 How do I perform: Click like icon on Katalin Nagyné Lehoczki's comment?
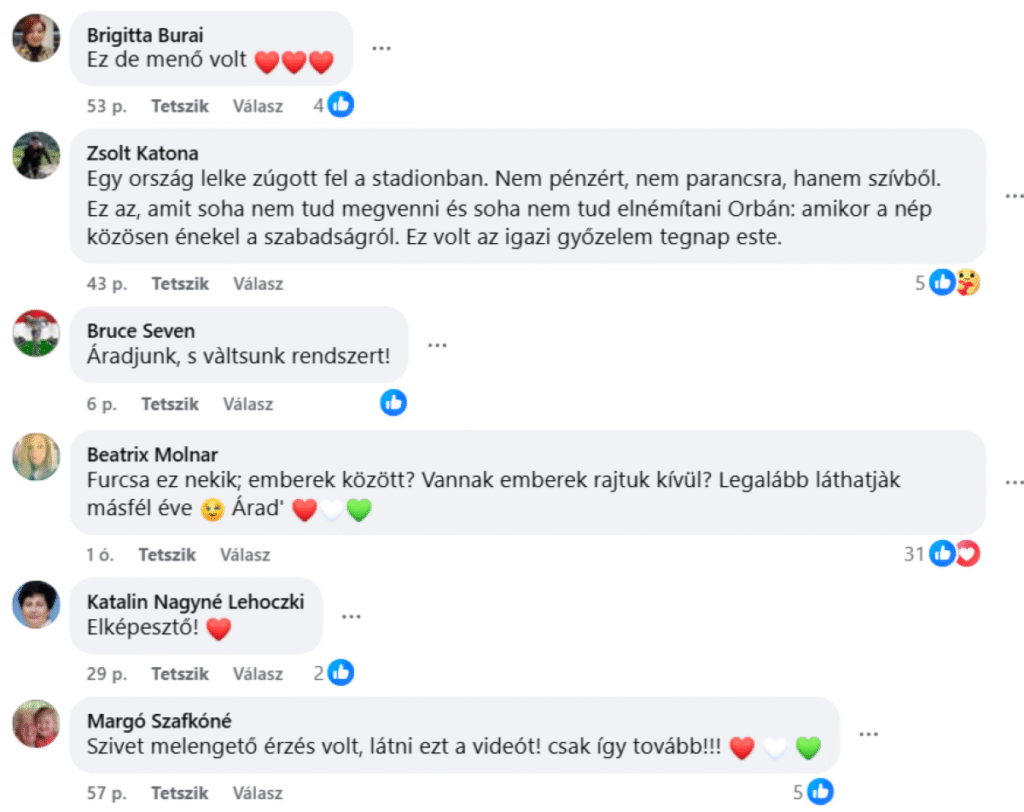tap(341, 673)
